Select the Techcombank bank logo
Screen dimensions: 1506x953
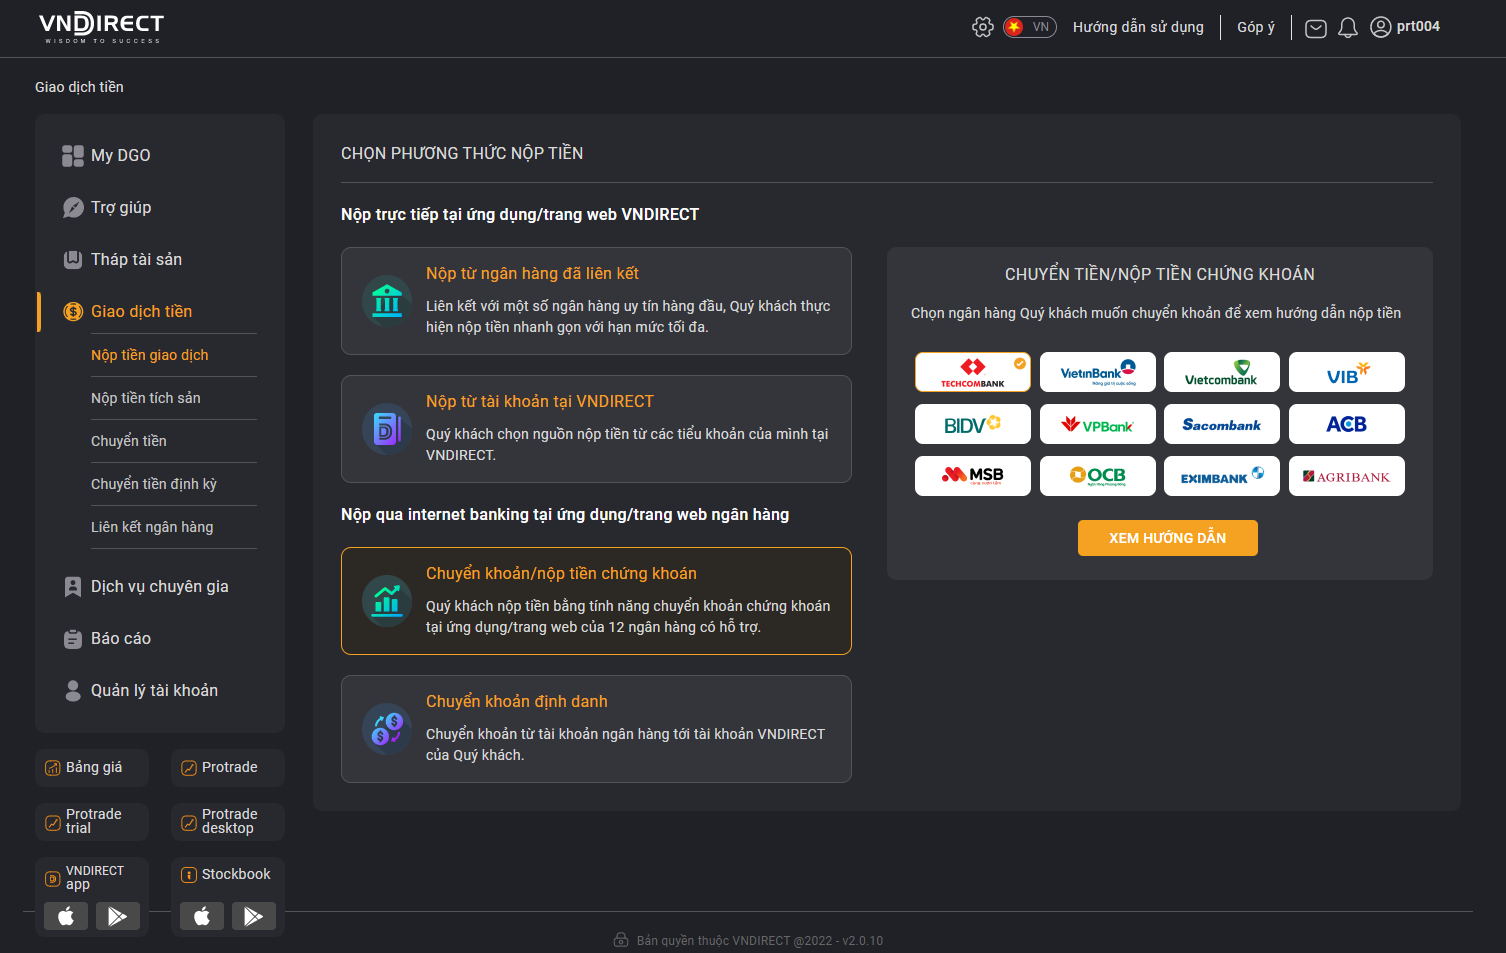(x=973, y=372)
